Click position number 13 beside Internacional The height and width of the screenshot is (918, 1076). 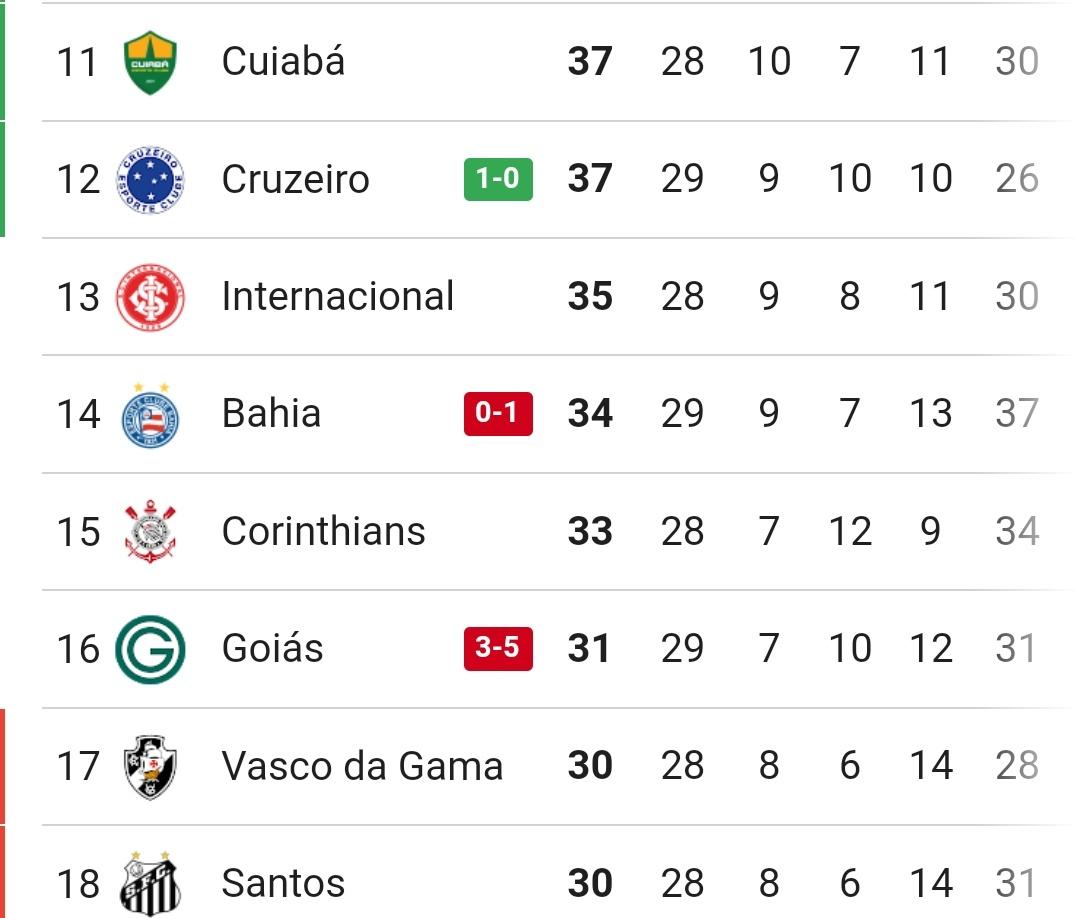point(78,297)
